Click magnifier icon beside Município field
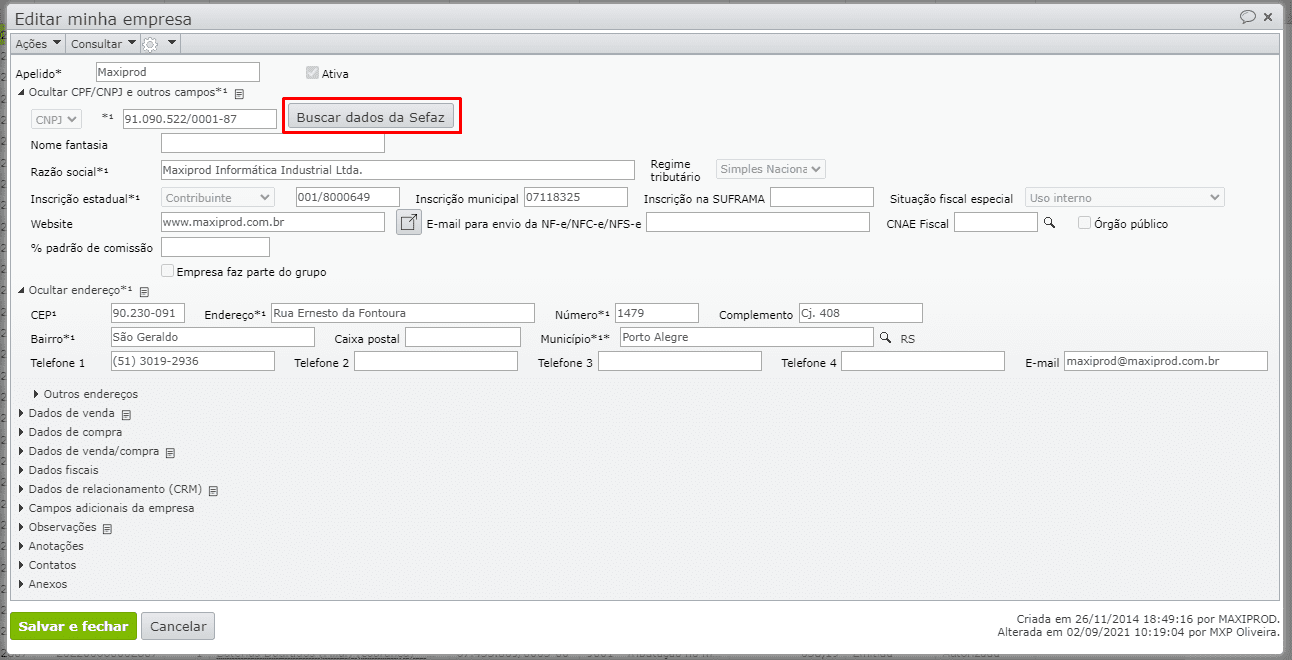Viewport: 1292px width, 660px height. [x=885, y=338]
